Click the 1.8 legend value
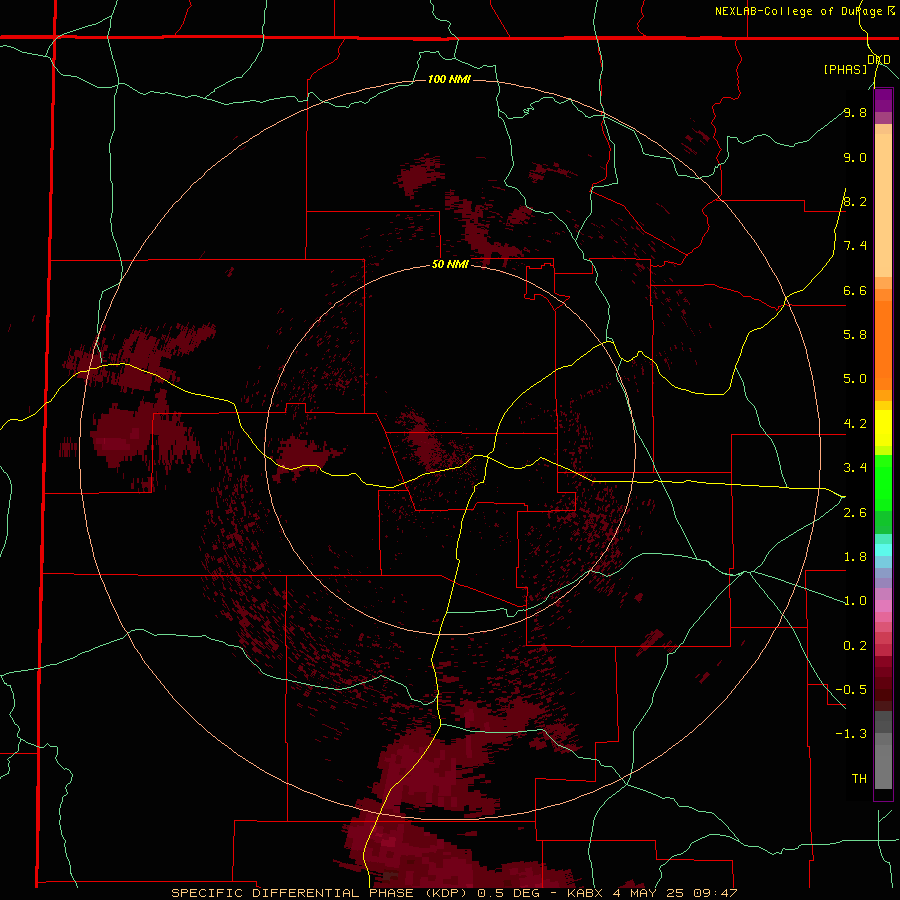Viewport: 900px width, 900px height. [855, 557]
